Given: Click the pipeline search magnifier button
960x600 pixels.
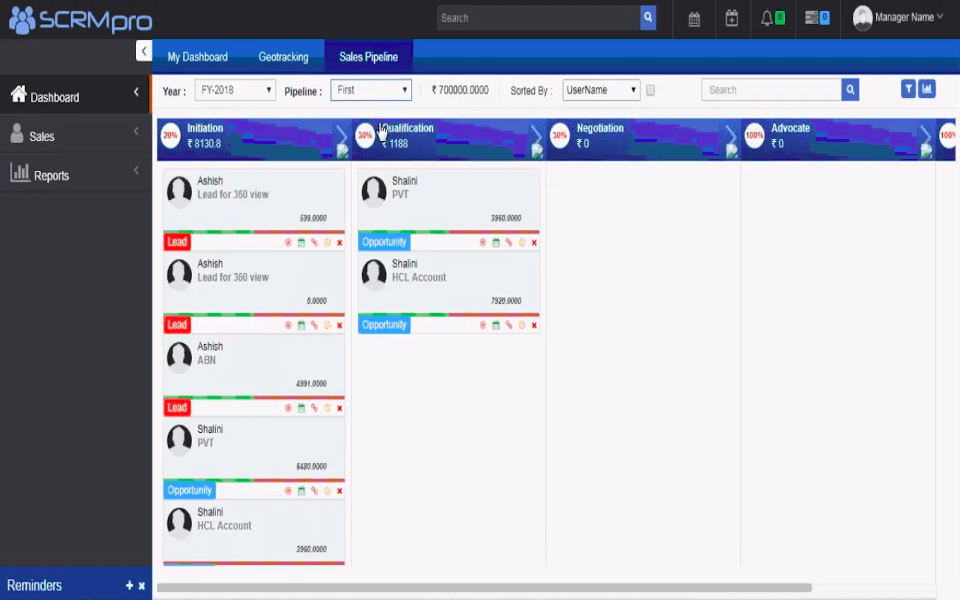Looking at the screenshot, I should coord(850,90).
